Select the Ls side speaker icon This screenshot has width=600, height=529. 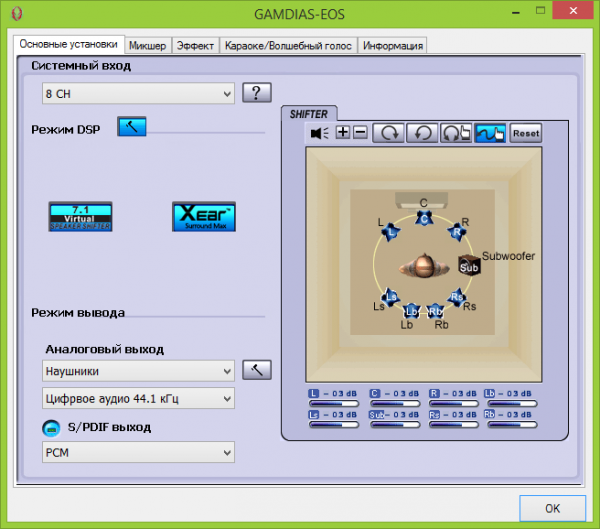click(390, 298)
